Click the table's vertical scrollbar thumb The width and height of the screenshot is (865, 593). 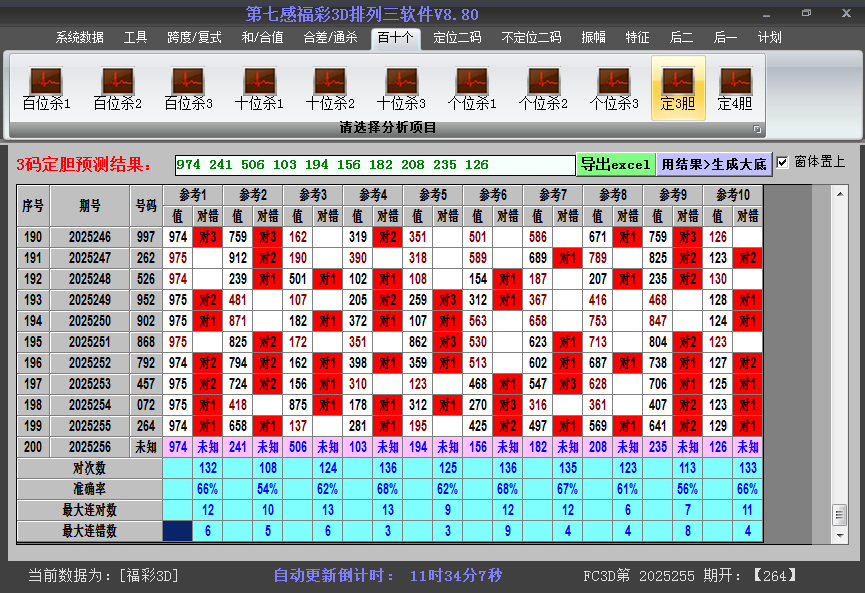point(839,513)
